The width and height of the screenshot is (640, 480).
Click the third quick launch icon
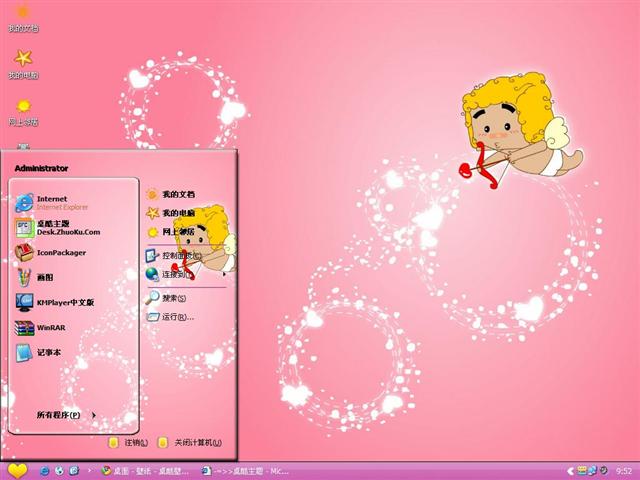click(74, 471)
